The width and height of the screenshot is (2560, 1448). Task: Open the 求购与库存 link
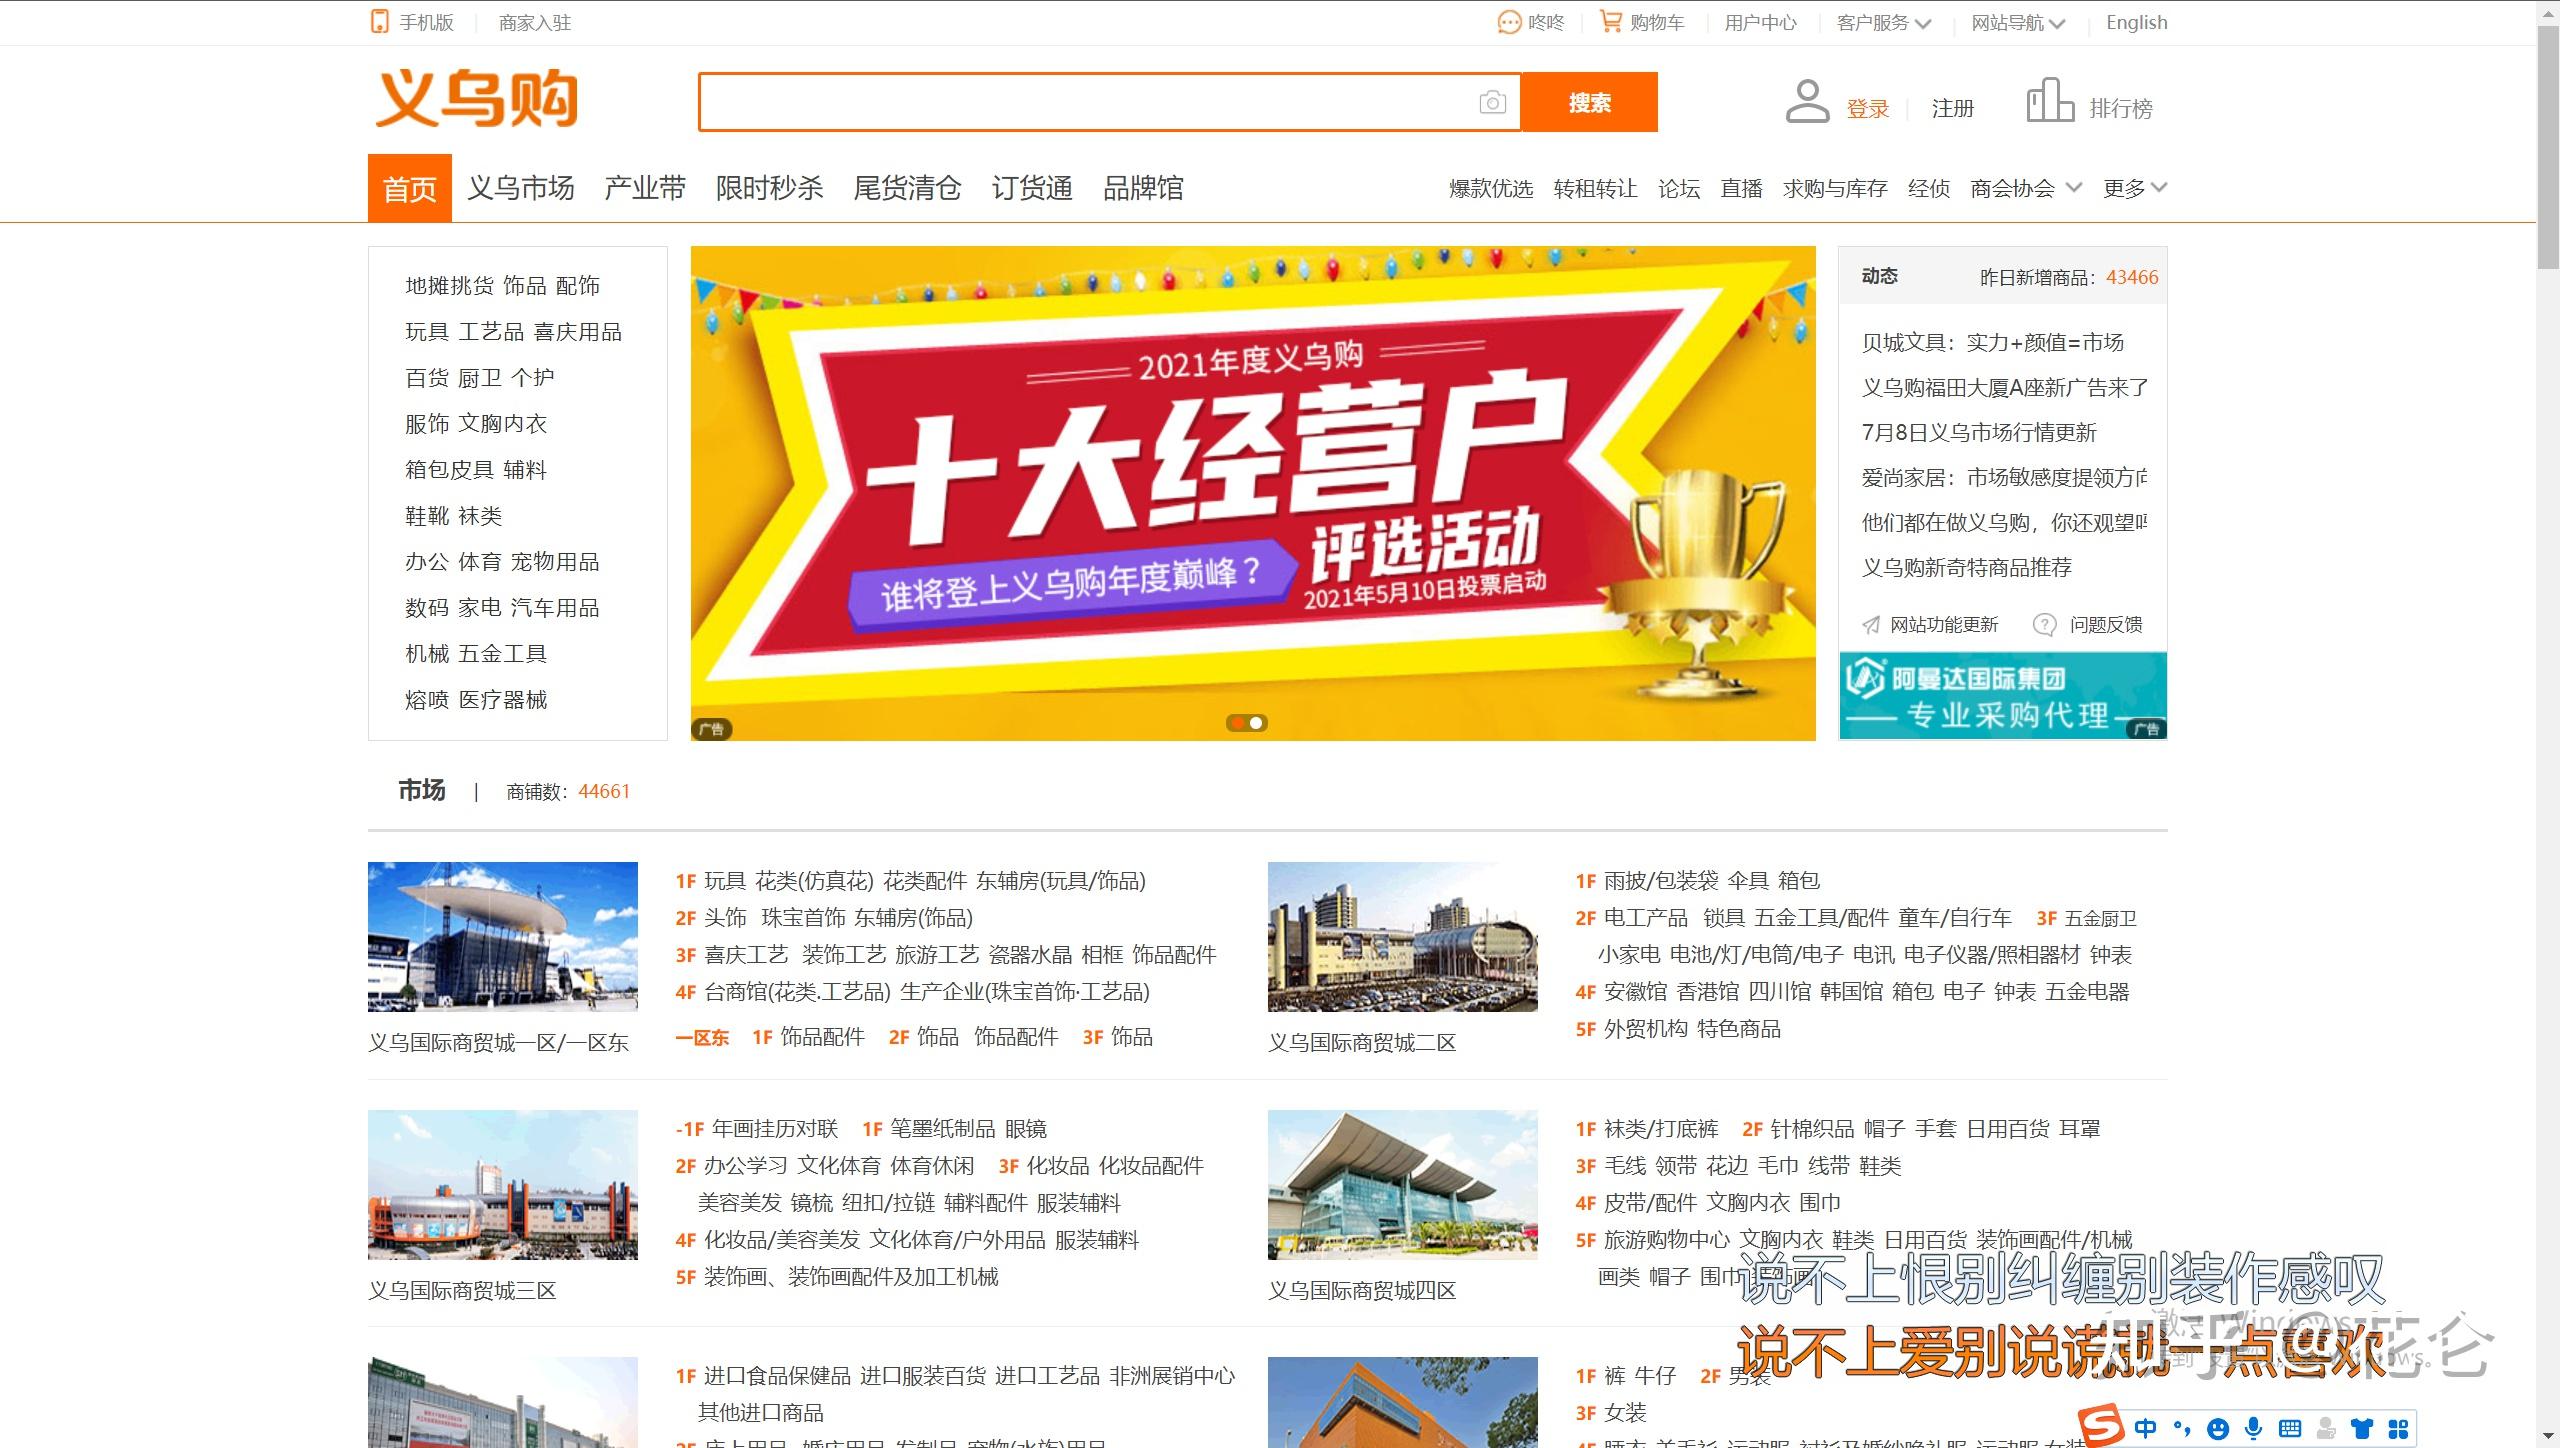tap(1835, 188)
